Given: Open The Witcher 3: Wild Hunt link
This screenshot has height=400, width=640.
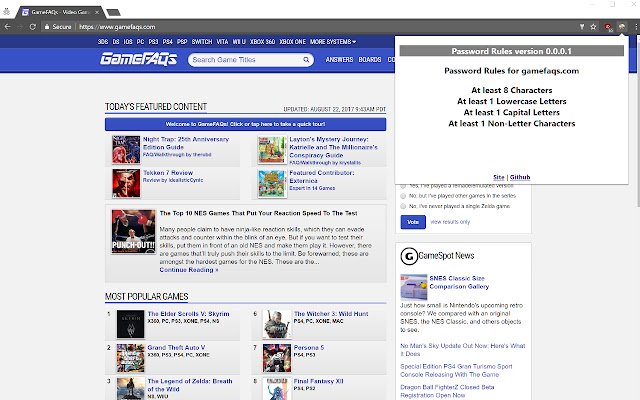Looking at the screenshot, I should [331, 314].
